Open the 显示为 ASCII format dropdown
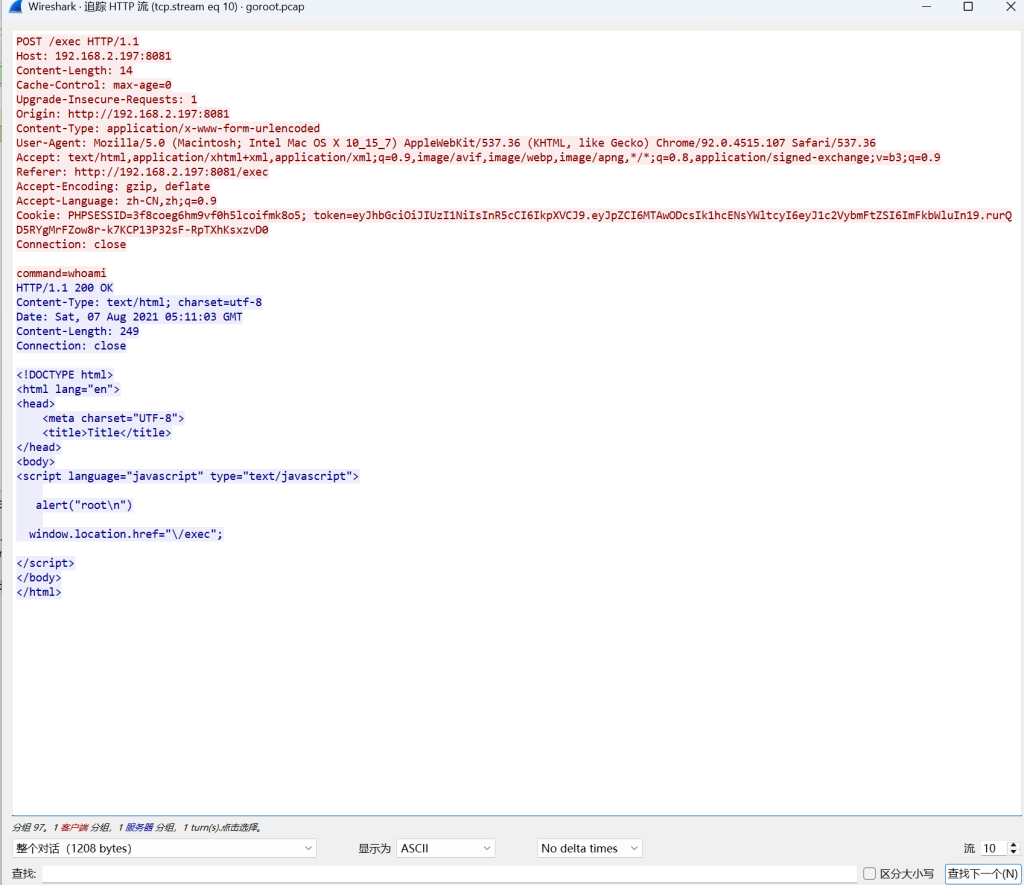 click(445, 848)
